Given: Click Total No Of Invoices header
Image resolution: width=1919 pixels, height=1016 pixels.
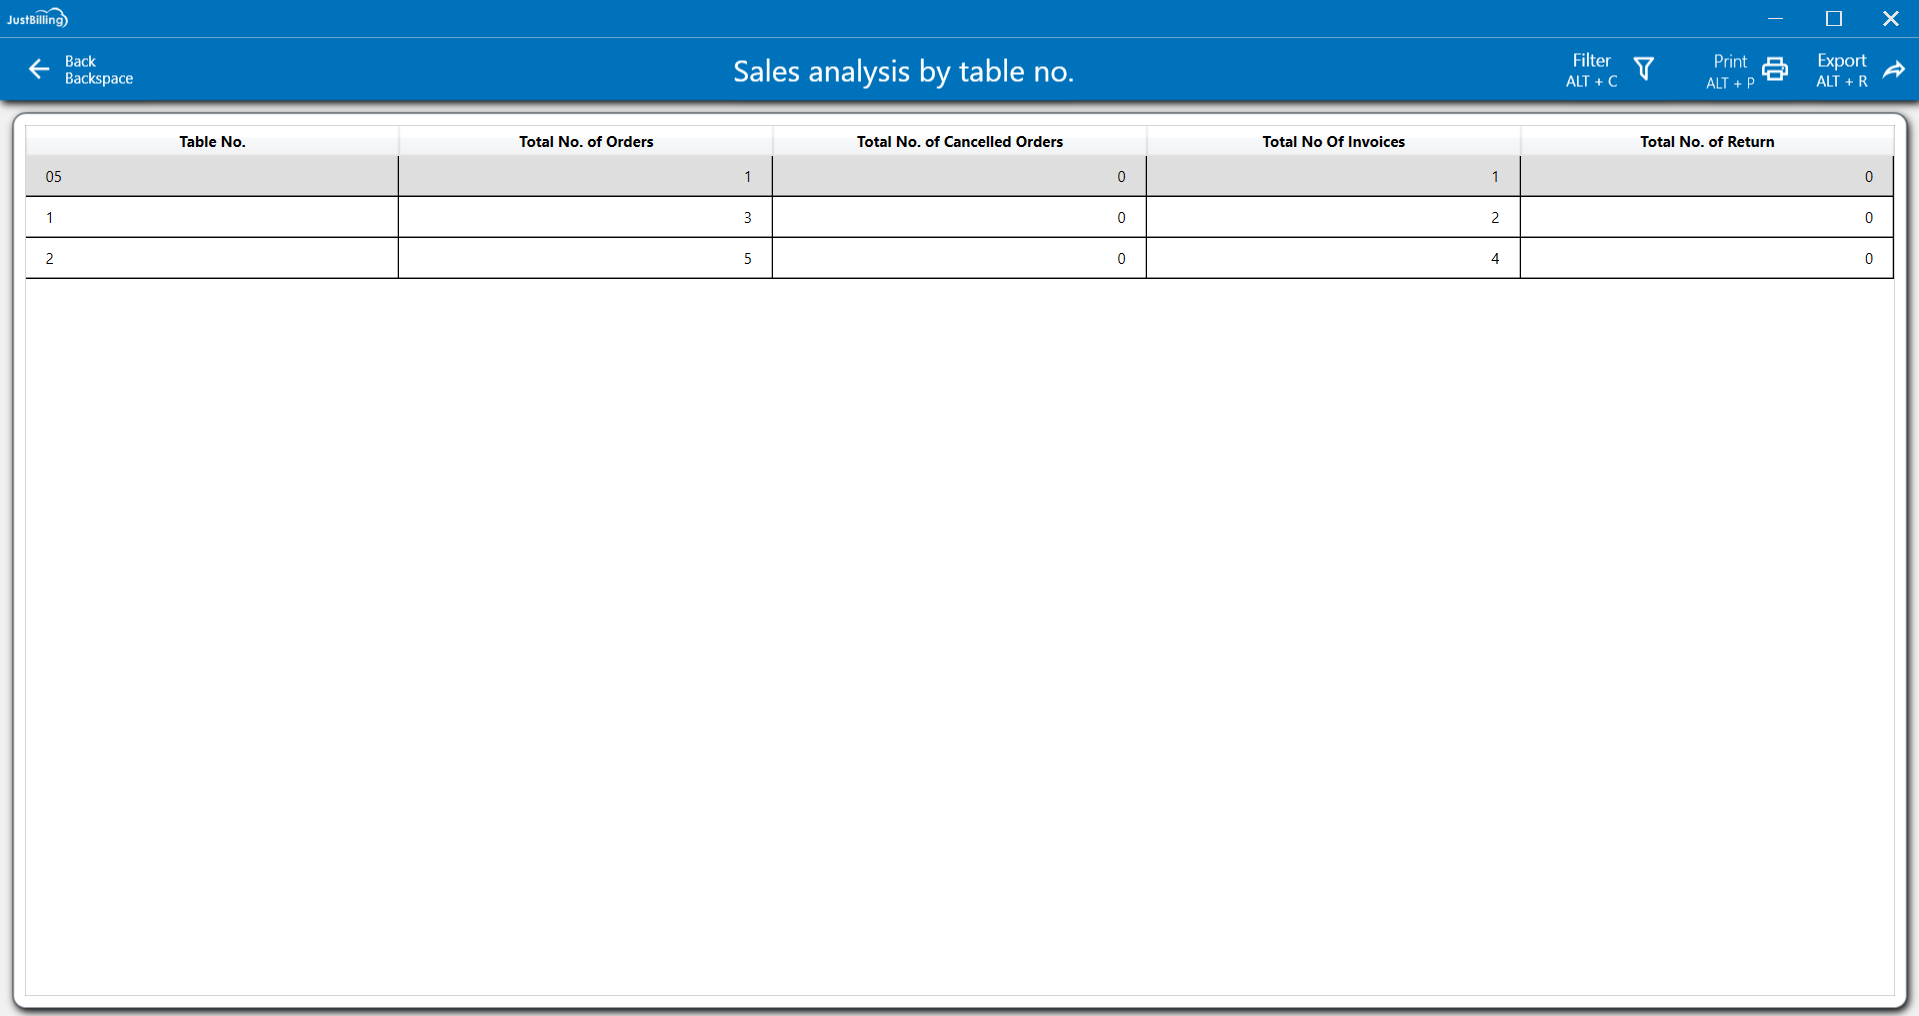Looking at the screenshot, I should (x=1333, y=142).
